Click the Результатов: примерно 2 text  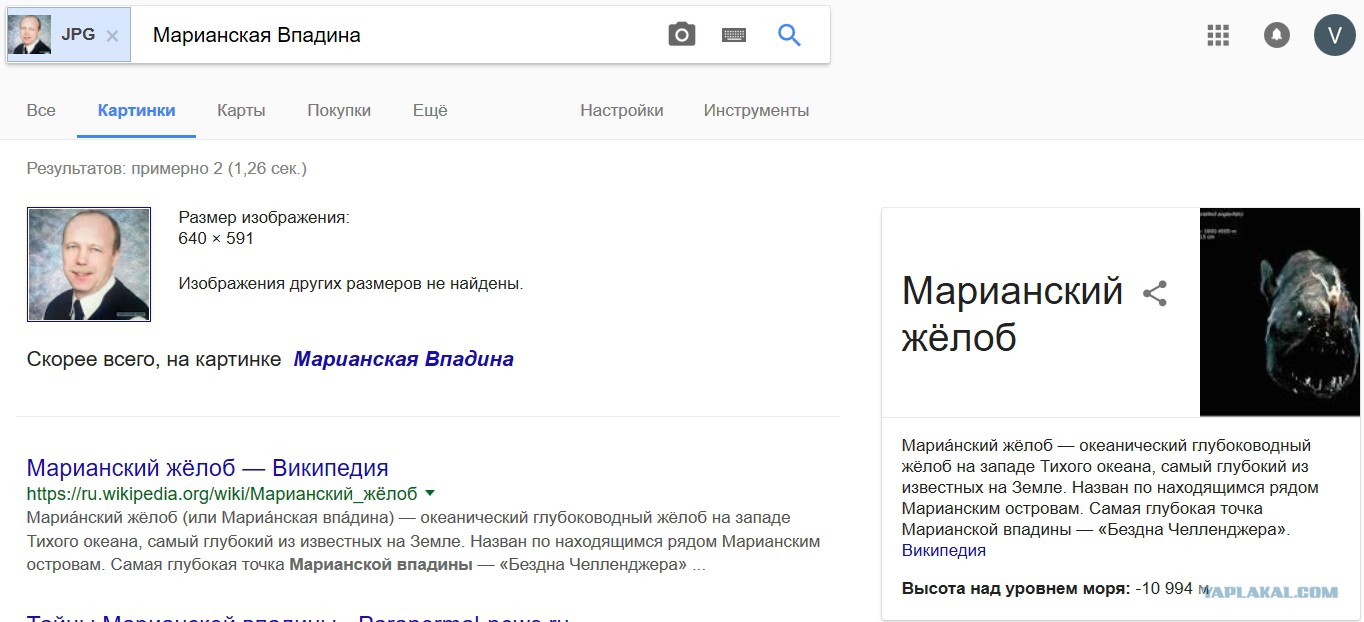[167, 169]
